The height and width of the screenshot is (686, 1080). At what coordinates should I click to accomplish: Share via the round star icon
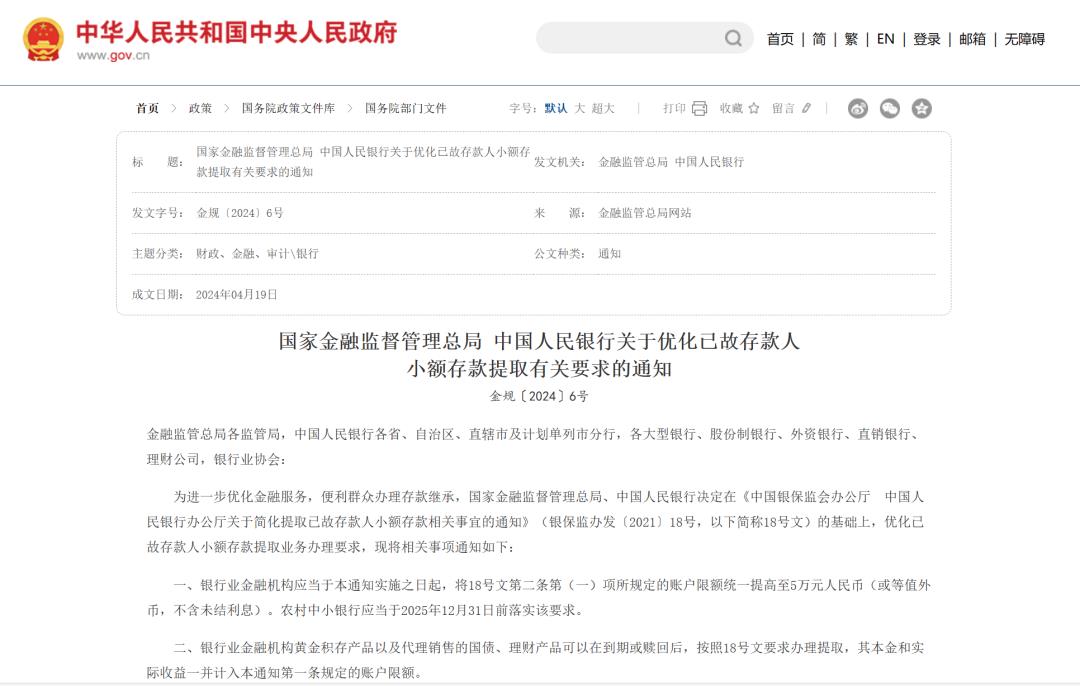(x=922, y=108)
